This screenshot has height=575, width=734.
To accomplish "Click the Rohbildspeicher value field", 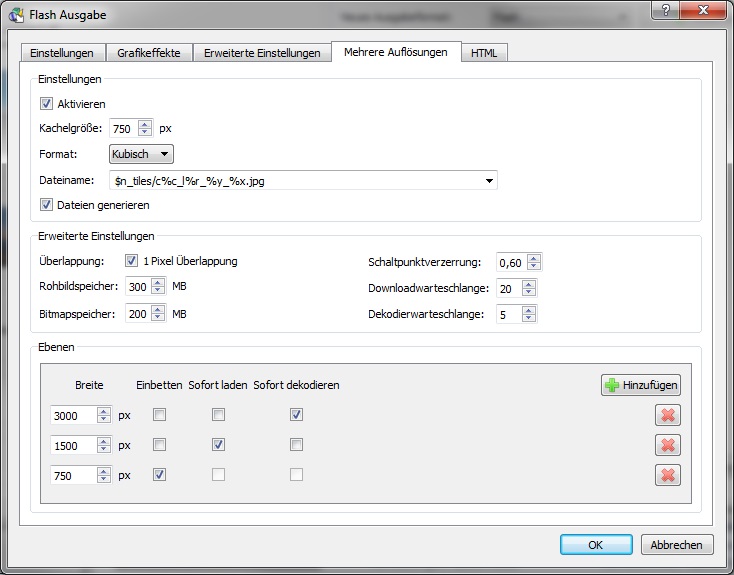I will coord(138,287).
